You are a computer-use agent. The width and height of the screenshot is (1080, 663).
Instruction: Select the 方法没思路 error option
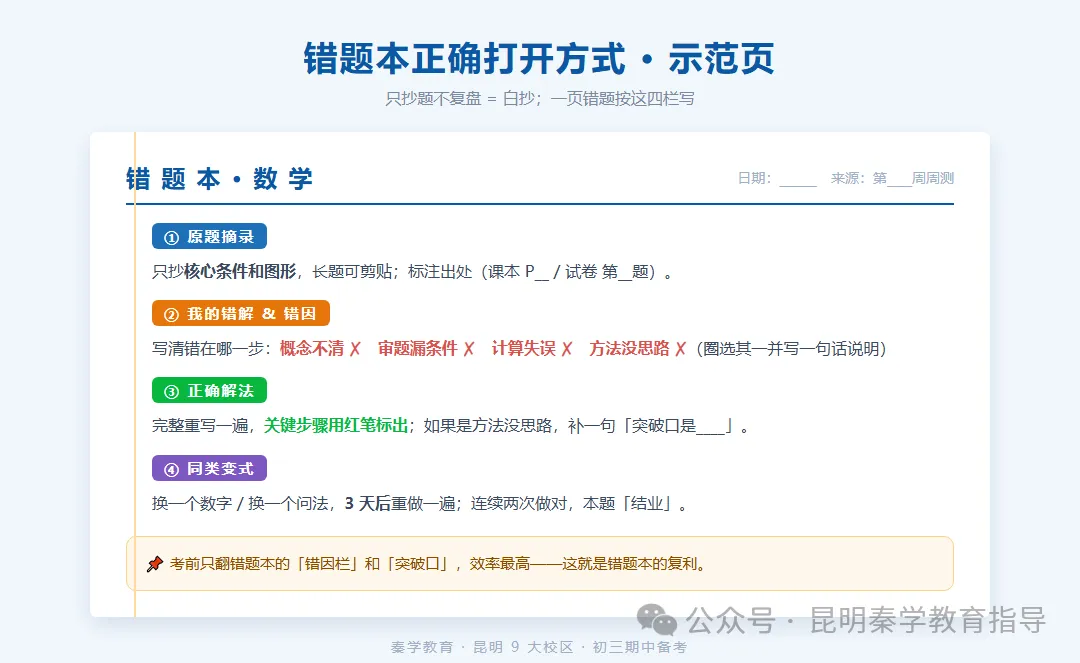point(638,348)
